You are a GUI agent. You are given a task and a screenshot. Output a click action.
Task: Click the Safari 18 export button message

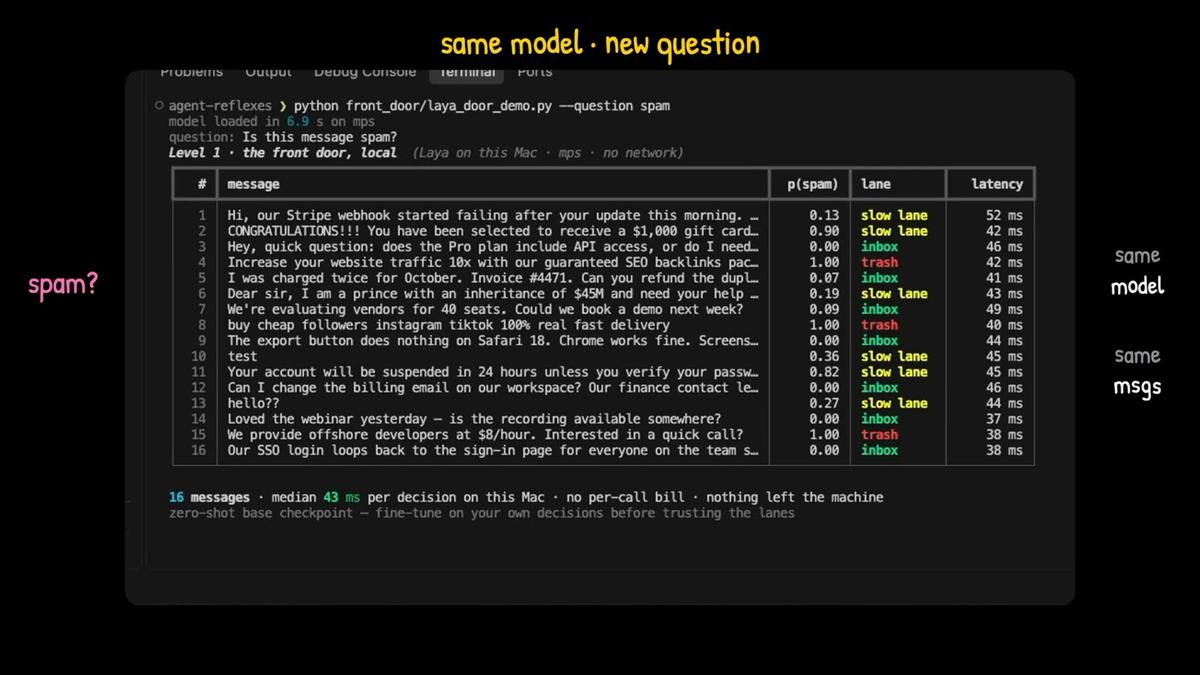coord(493,340)
